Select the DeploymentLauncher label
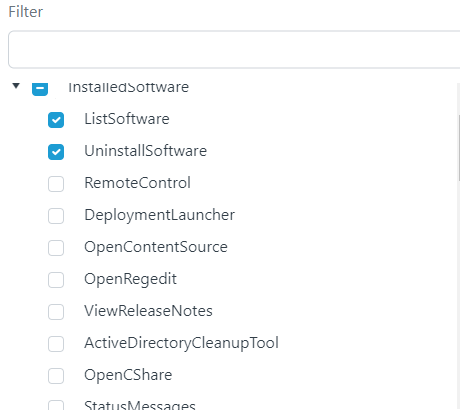Viewport: 460px width, 411px height. click(x=159, y=215)
